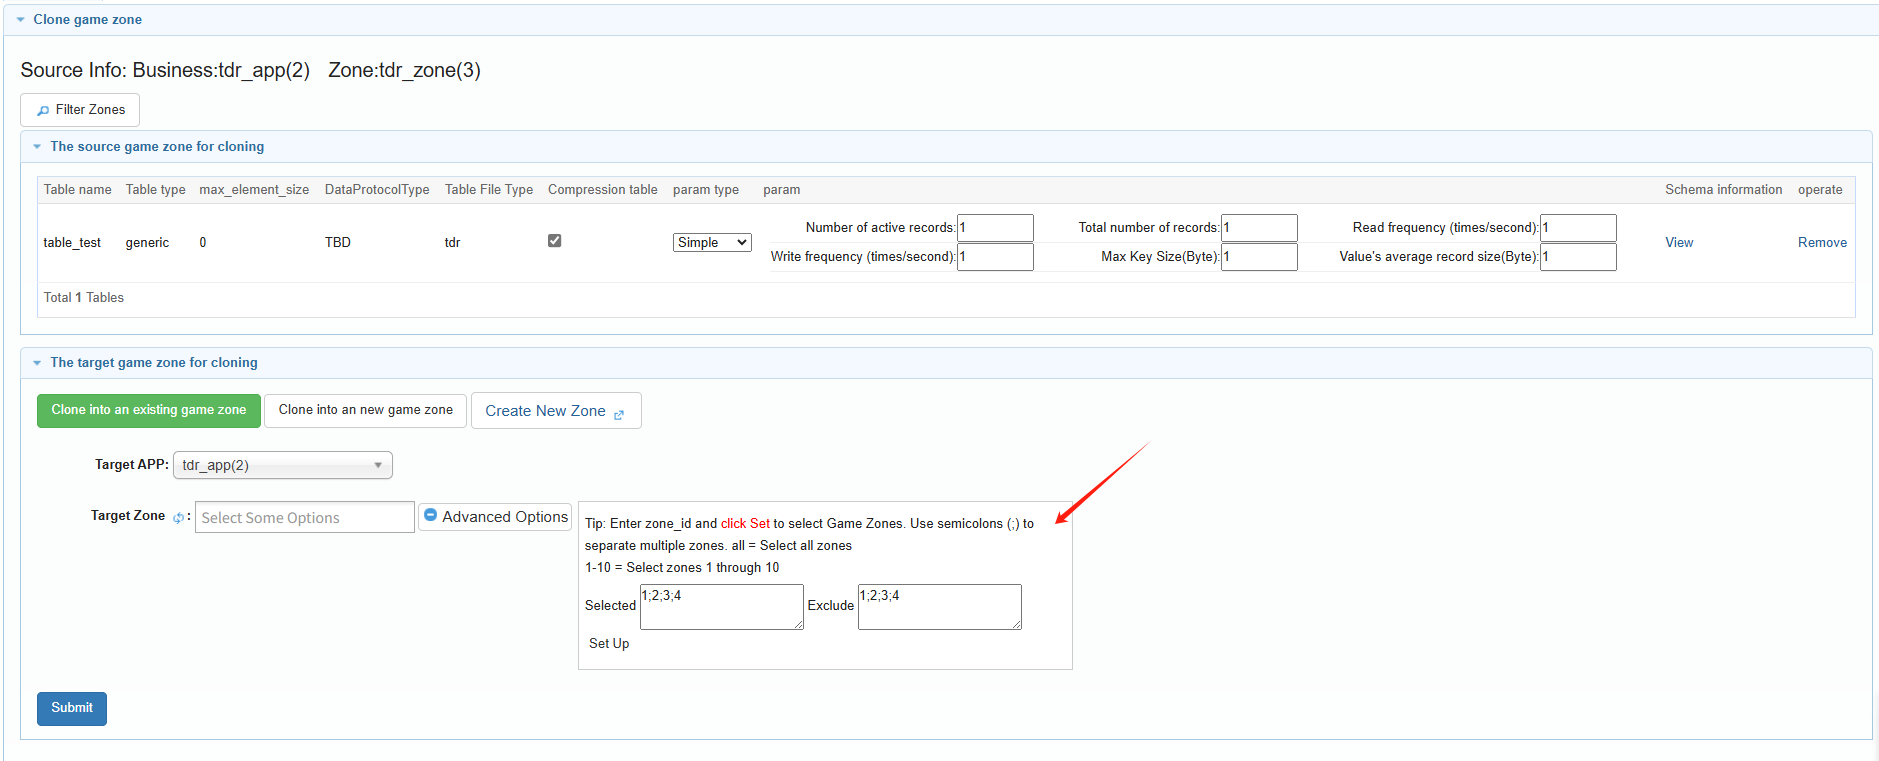This screenshot has height=761, width=1879.
Task: Open the Simple param type dropdown
Action: point(711,243)
